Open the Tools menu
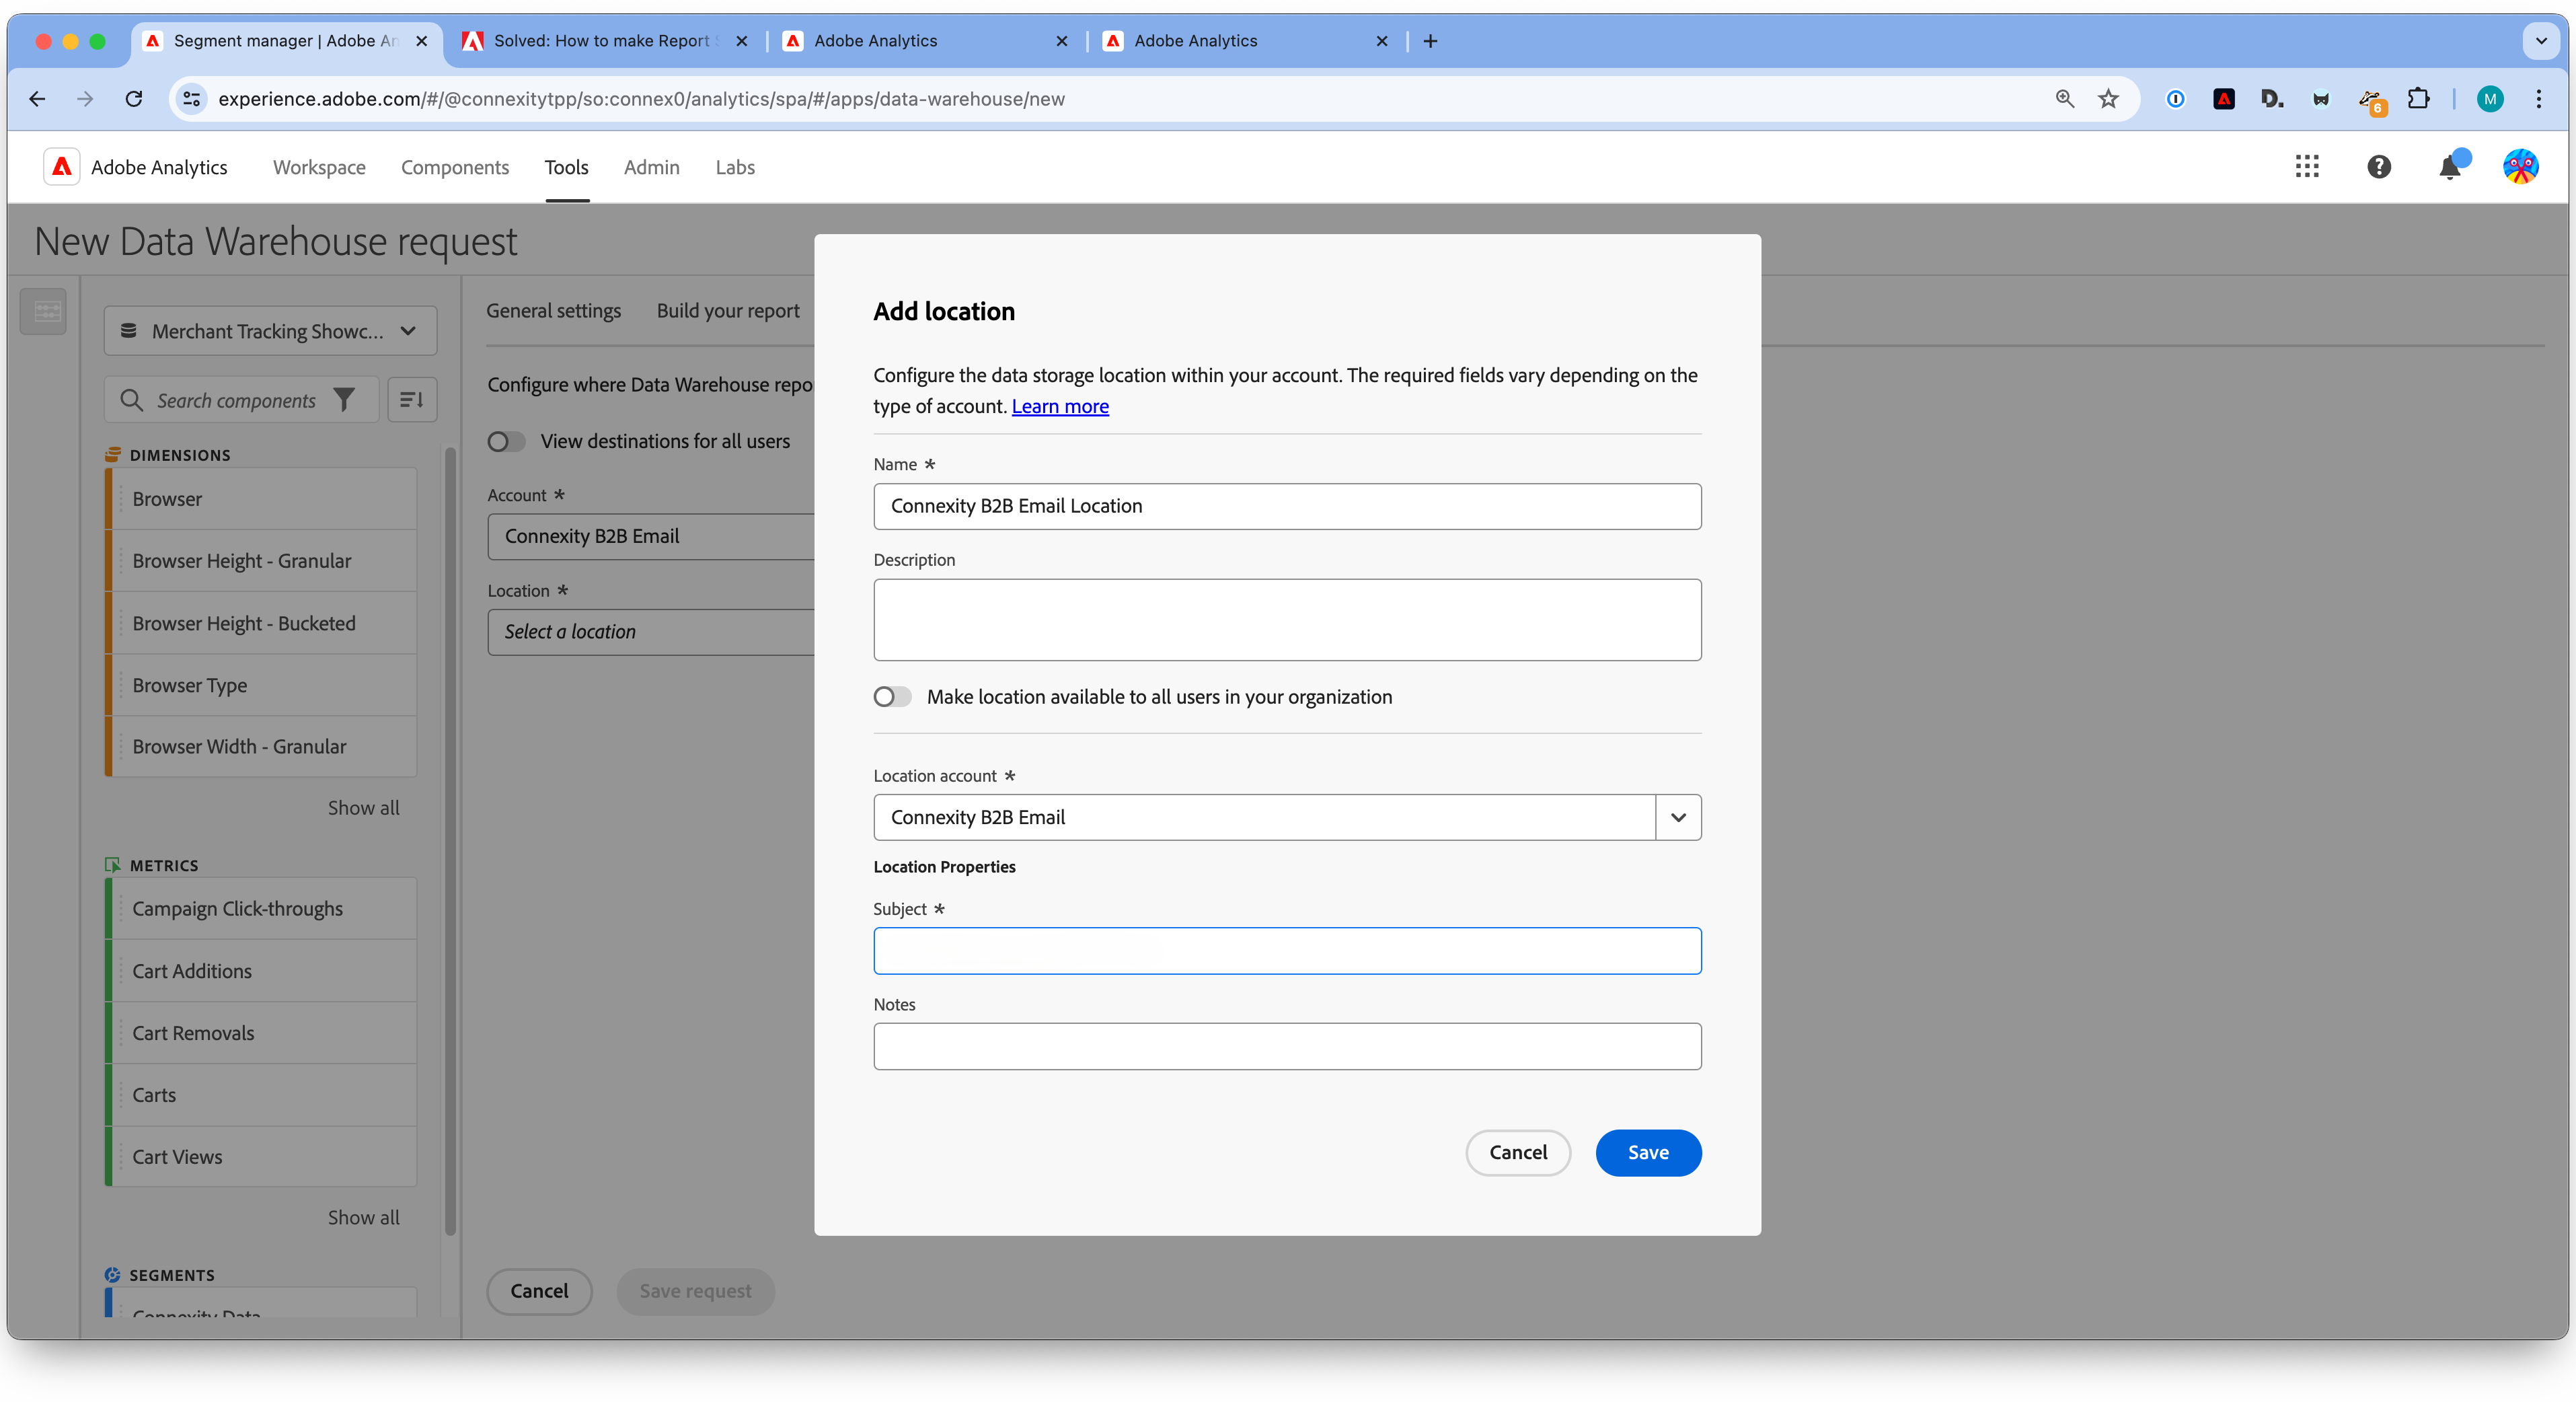This screenshot has height=1402, width=2576. 566,168
